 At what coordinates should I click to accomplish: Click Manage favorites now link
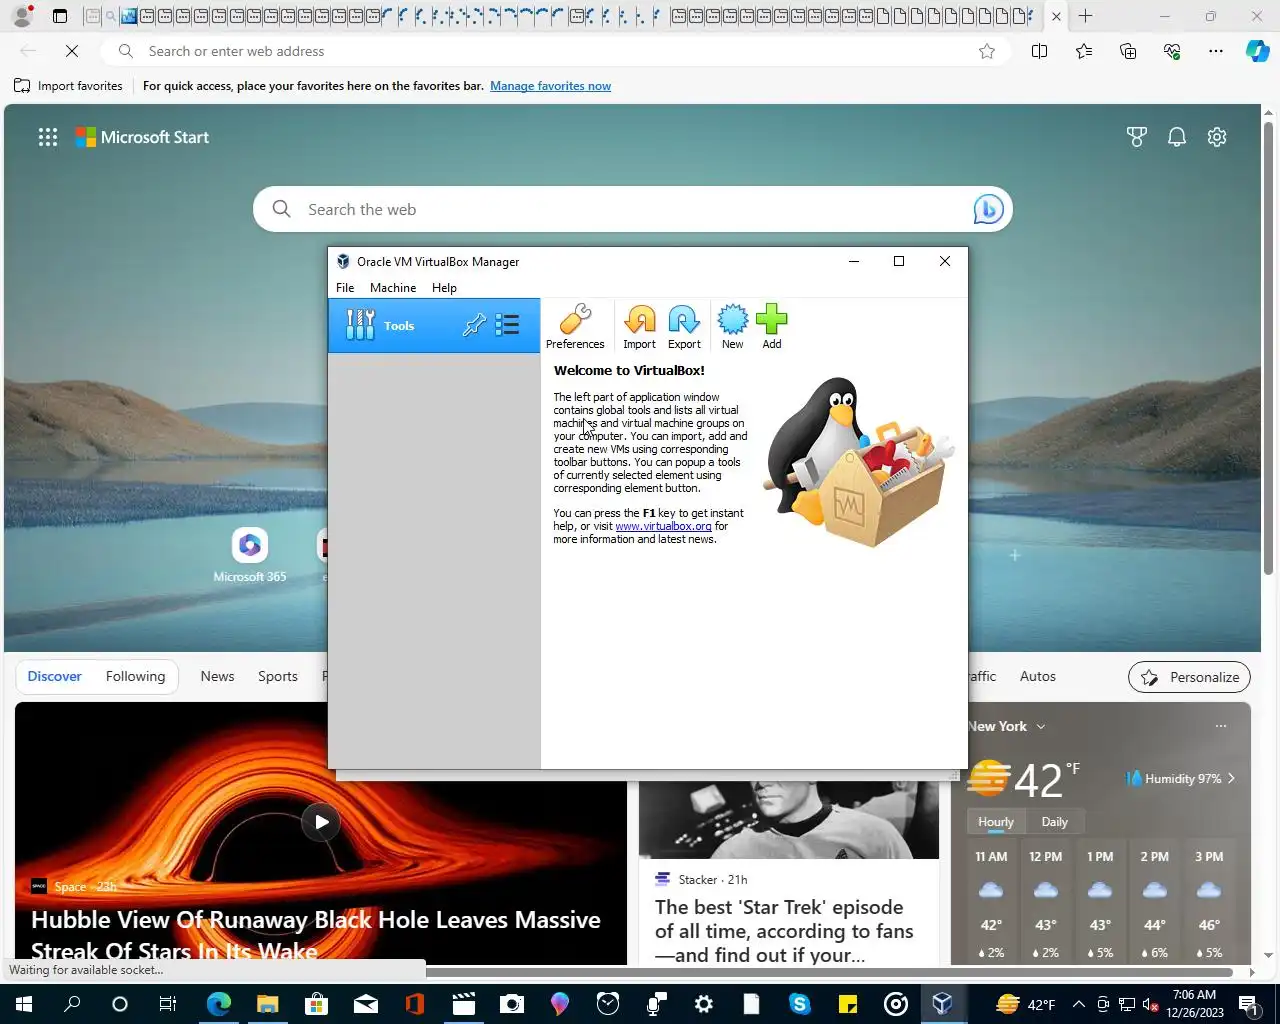pyautogui.click(x=550, y=86)
